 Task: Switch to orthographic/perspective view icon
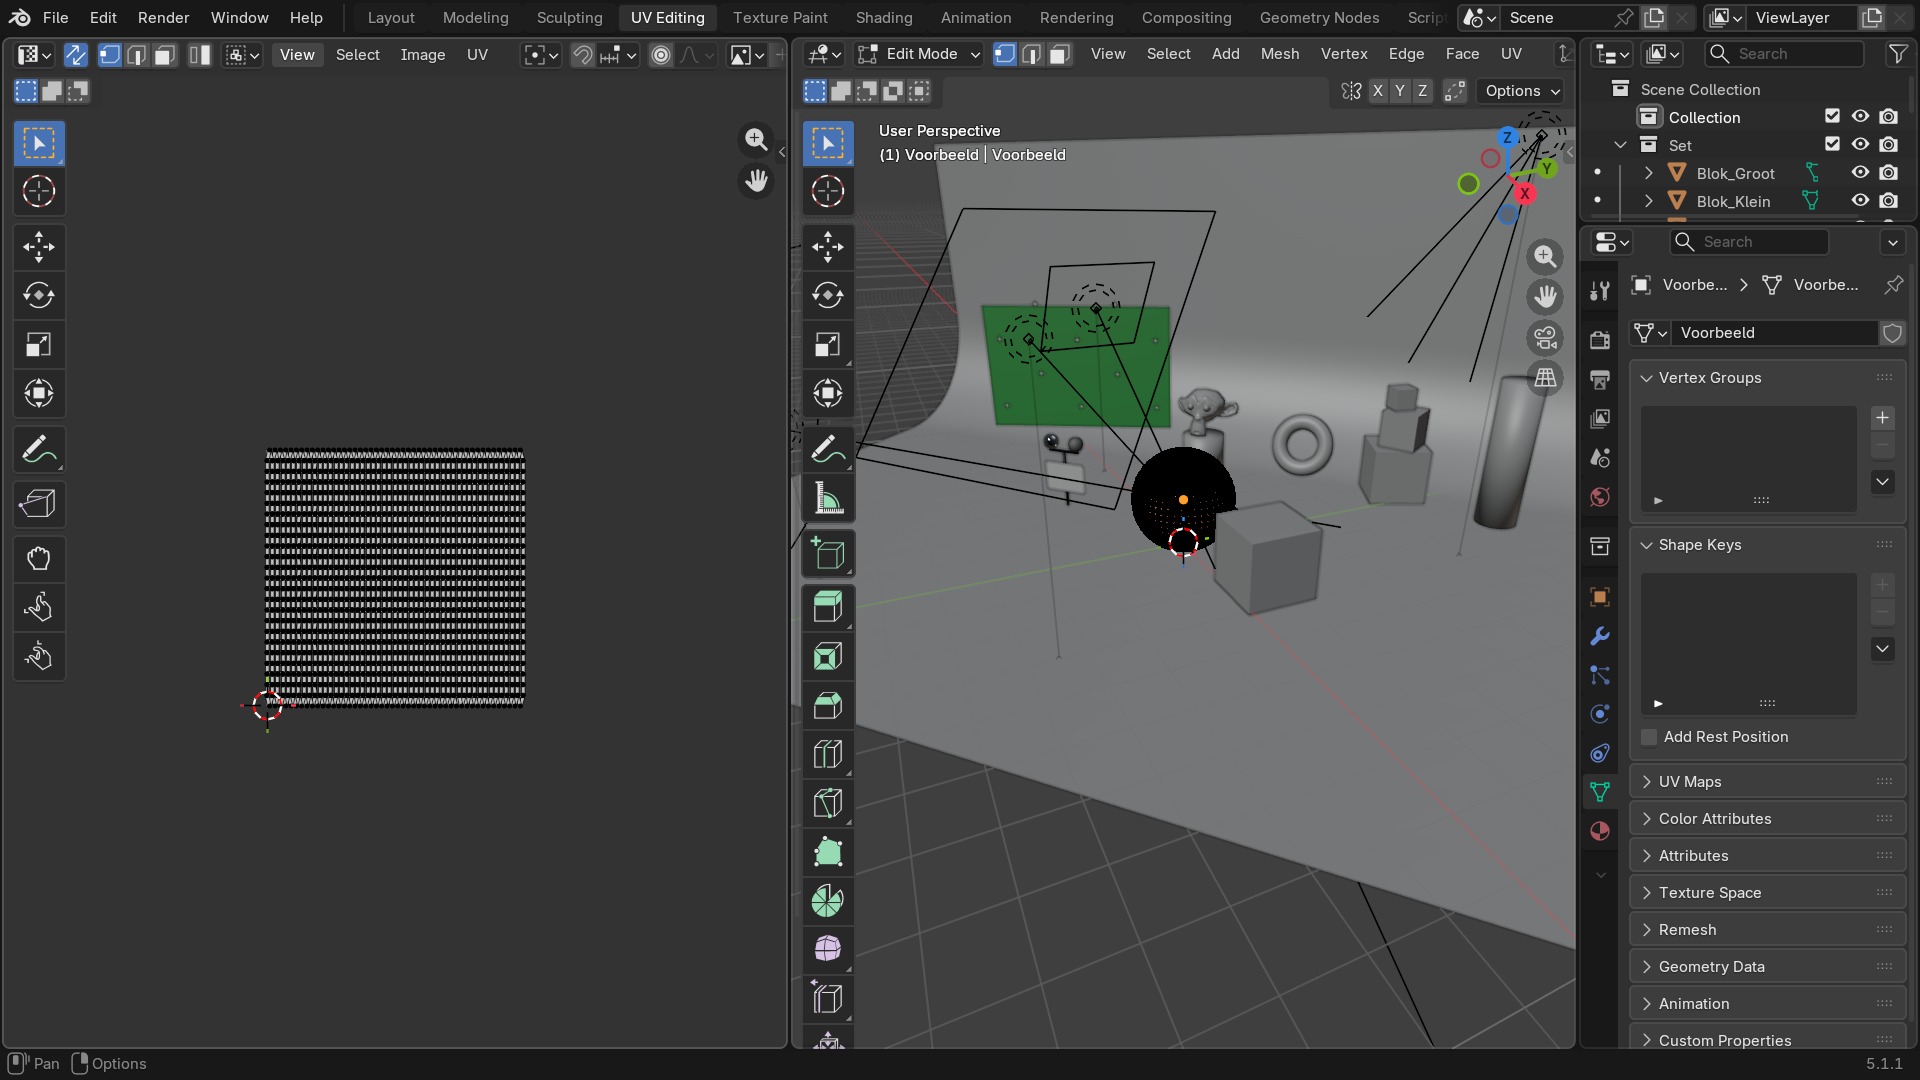(x=1545, y=378)
